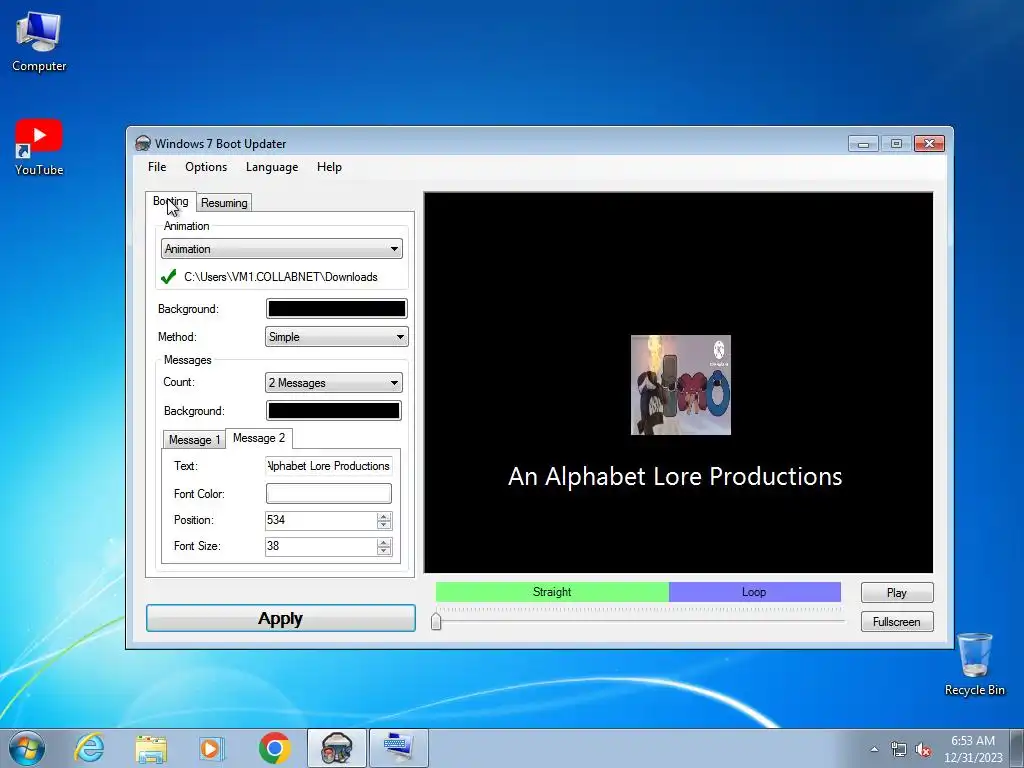Click the Font Size value field 38
Screen dimensions: 1024x768
(x=321, y=546)
